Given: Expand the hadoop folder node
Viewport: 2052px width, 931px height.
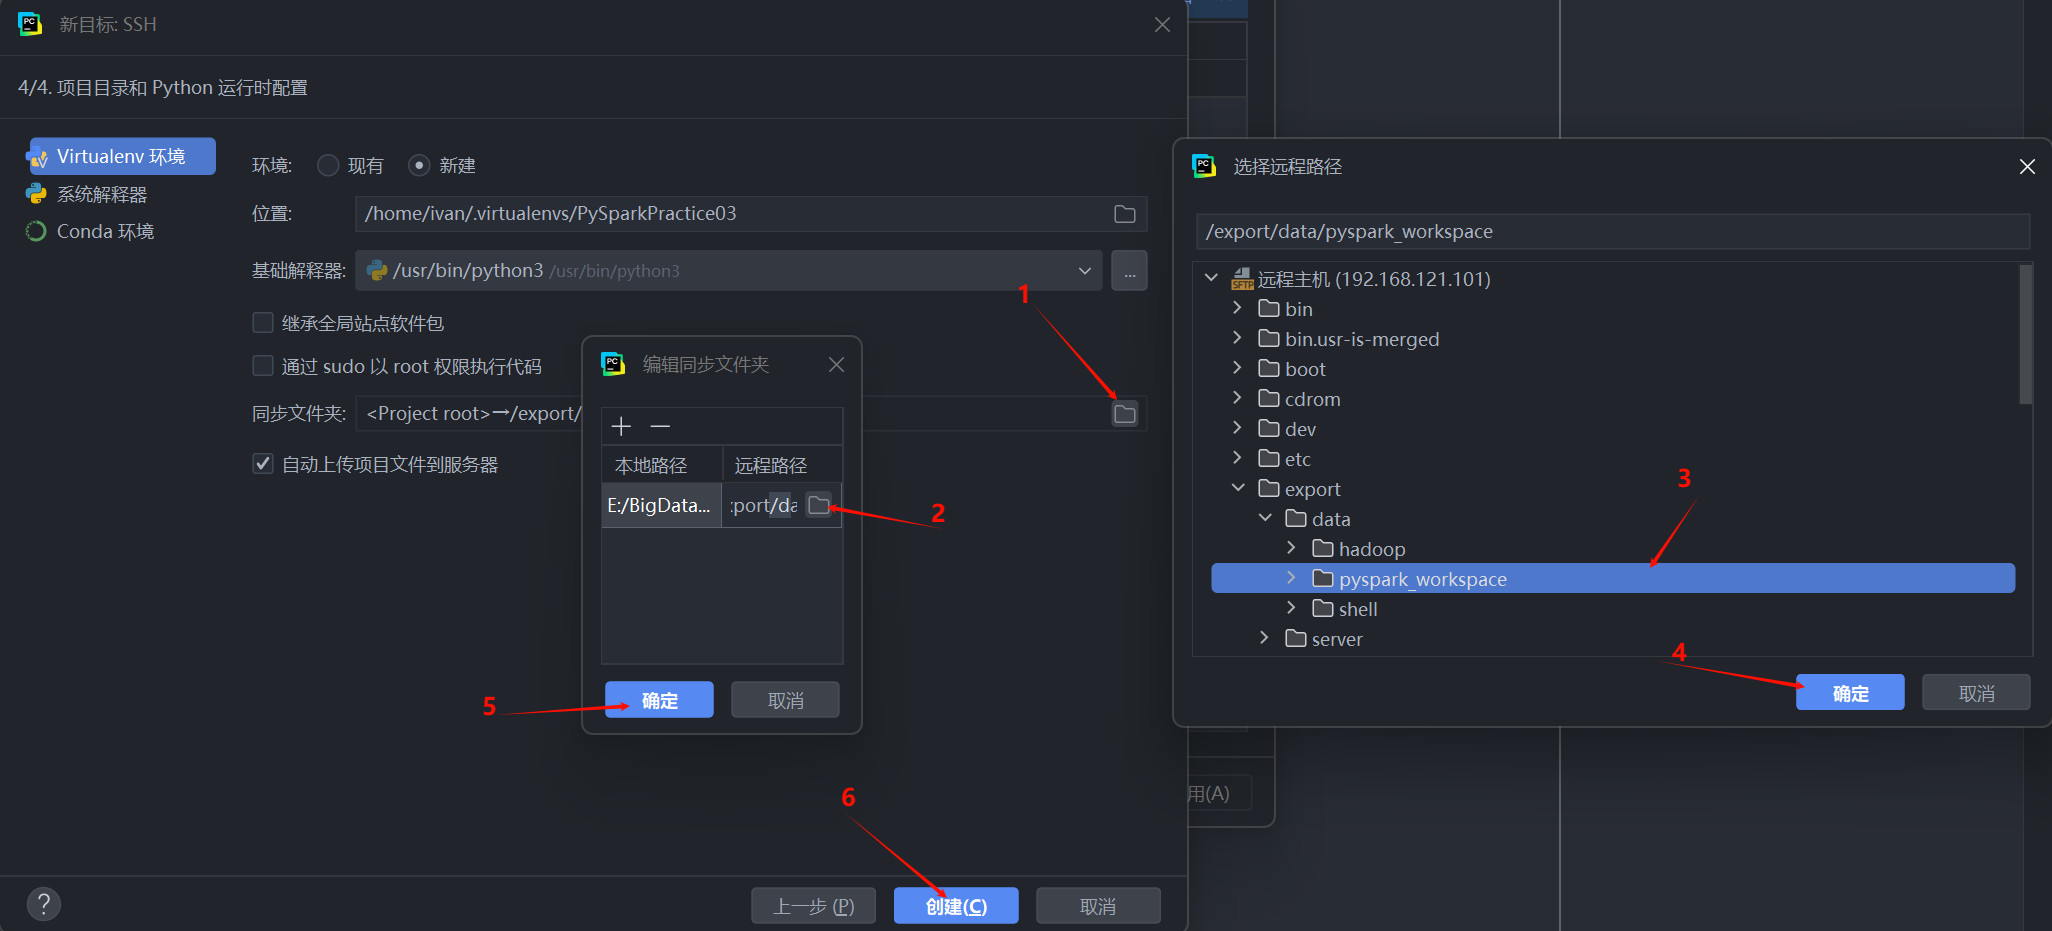Looking at the screenshot, I should tap(1291, 548).
